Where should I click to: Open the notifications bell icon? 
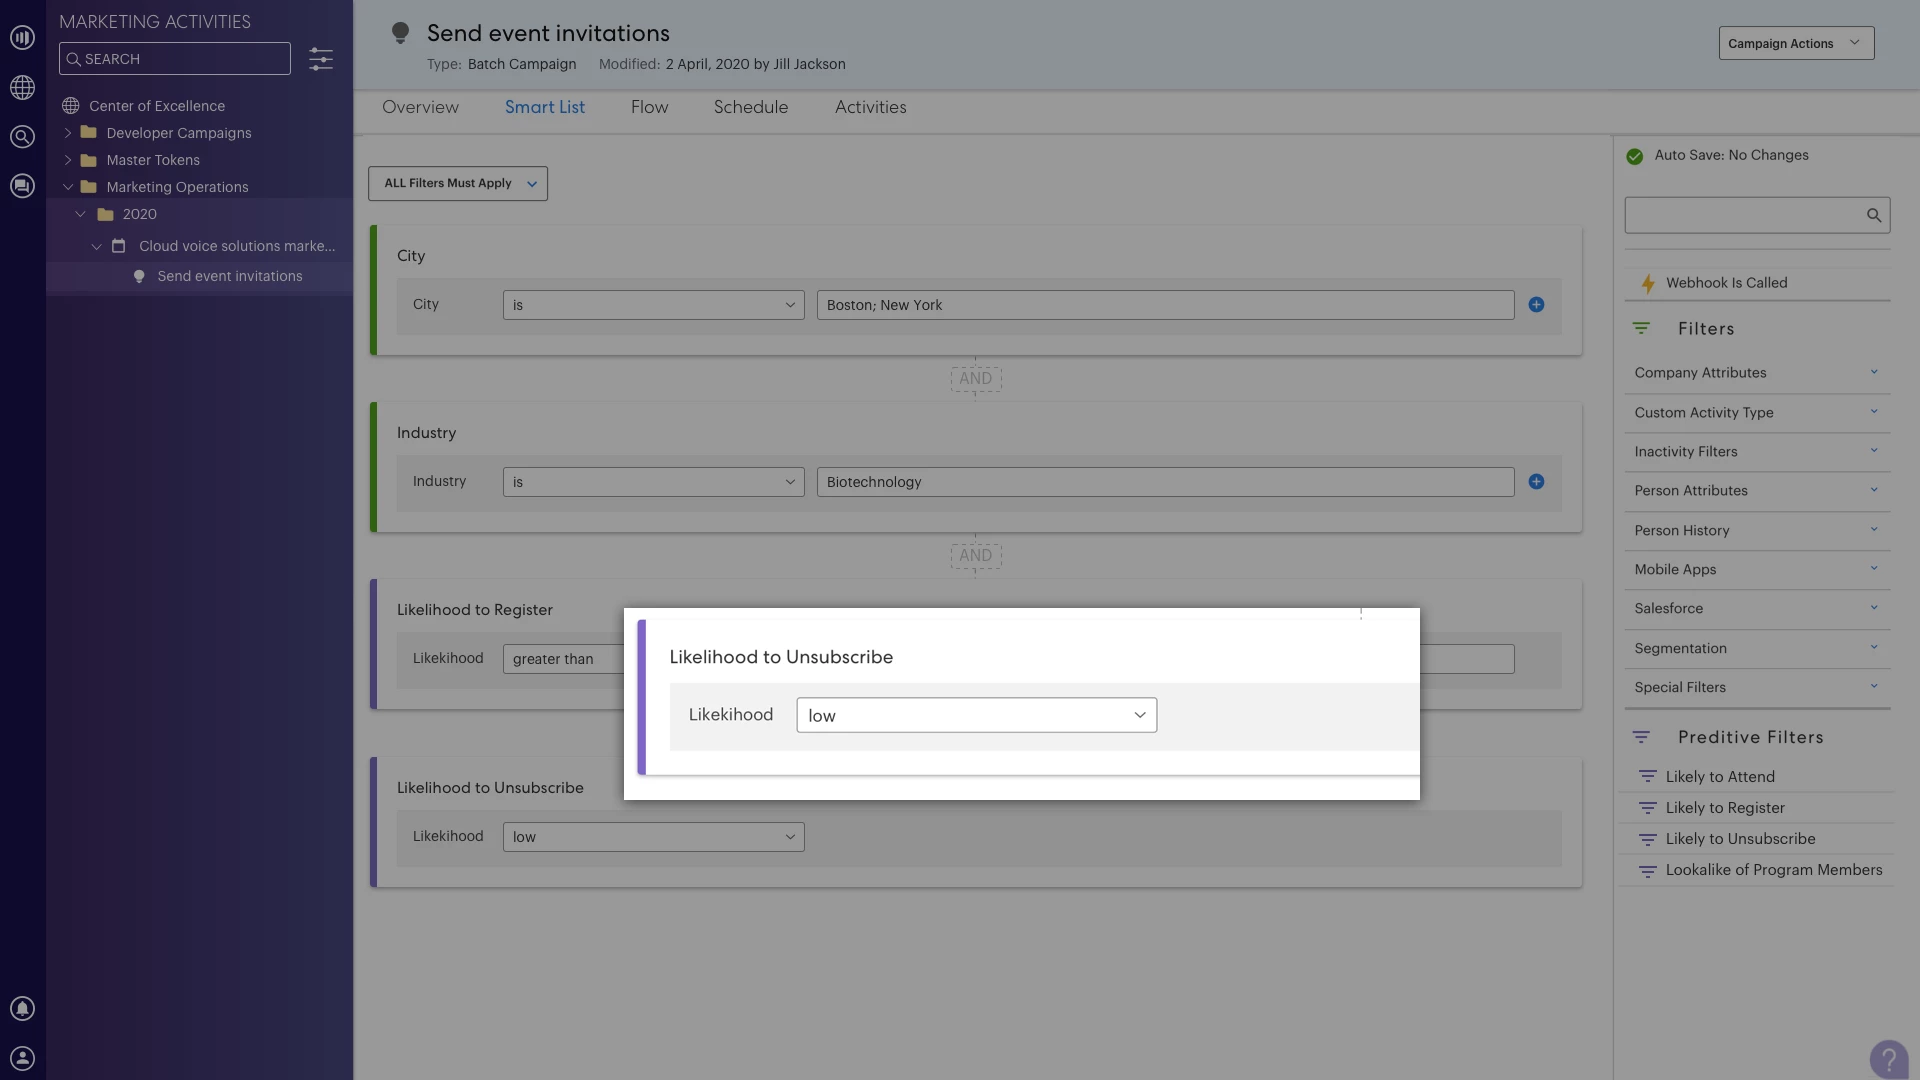pyautogui.click(x=22, y=1009)
